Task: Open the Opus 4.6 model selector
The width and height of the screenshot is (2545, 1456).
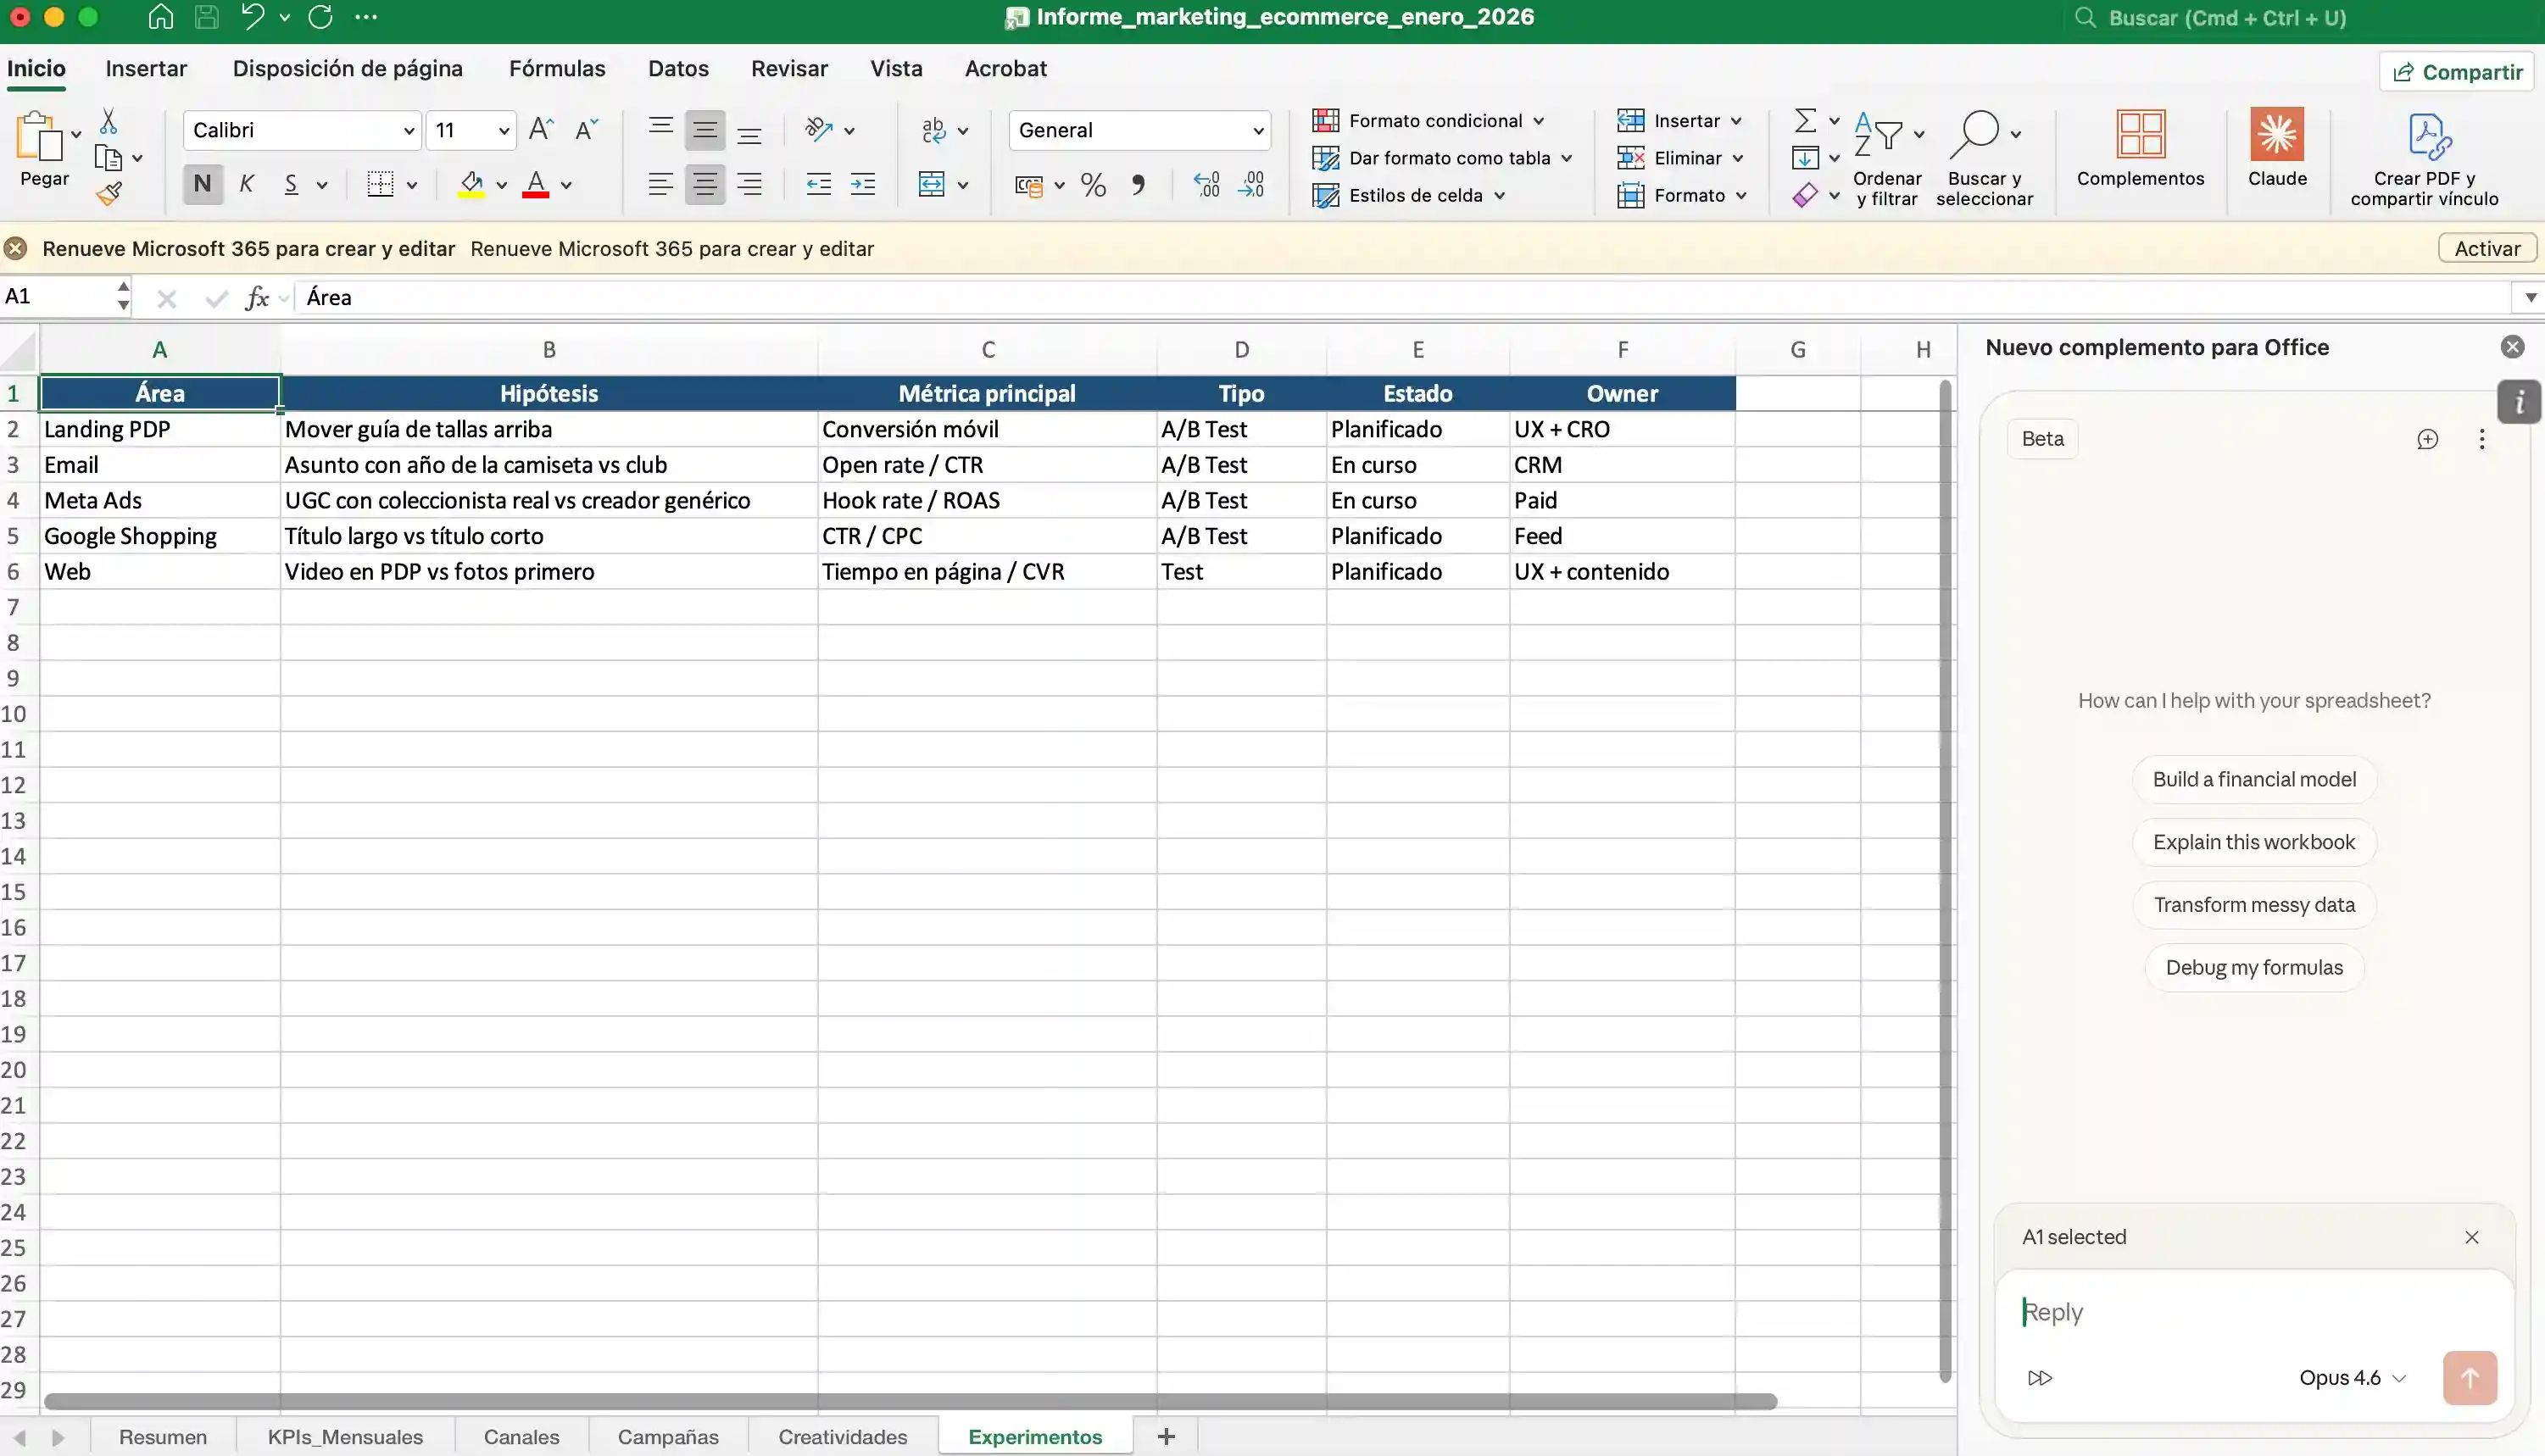Action: tap(2351, 1377)
